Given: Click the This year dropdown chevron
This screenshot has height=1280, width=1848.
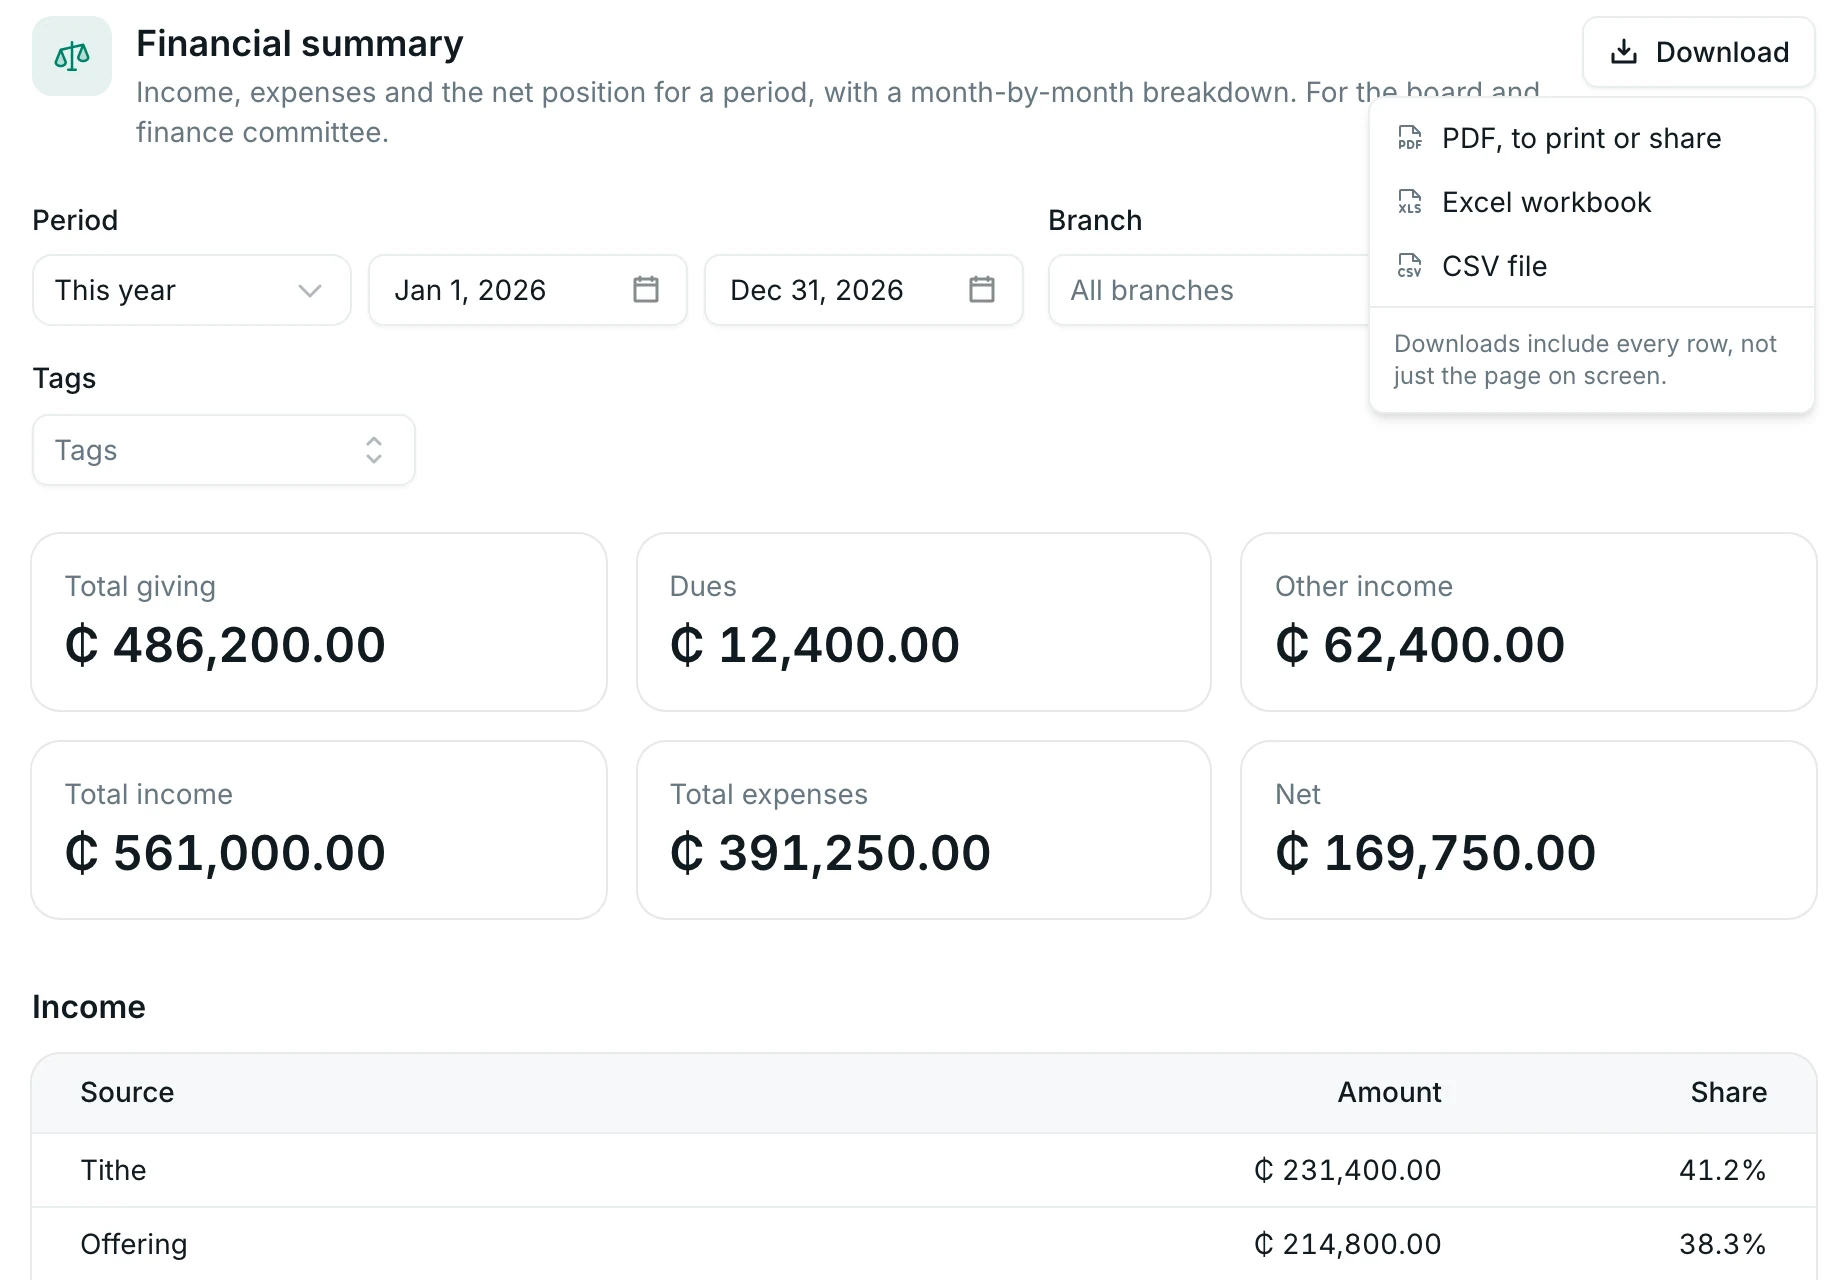Looking at the screenshot, I should [310, 290].
